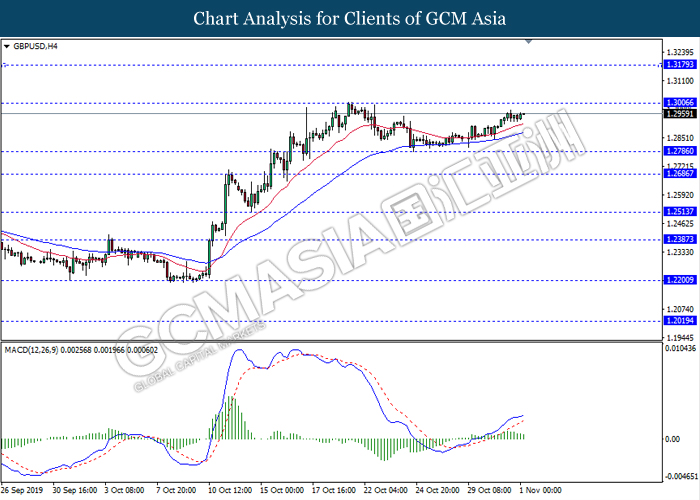Click the 1.31100 scale value
The height and width of the screenshot is (500, 700).
(680, 81)
